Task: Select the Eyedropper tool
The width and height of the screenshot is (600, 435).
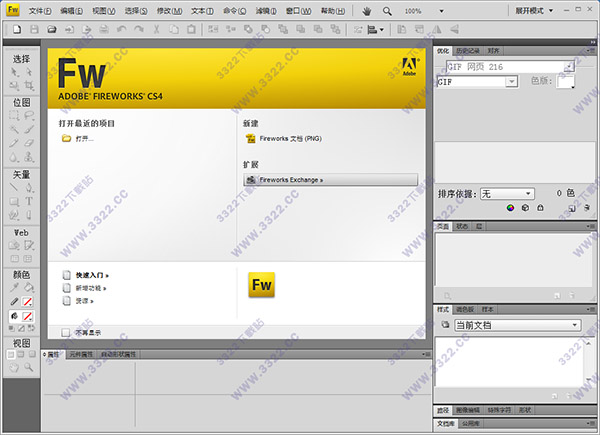Action: click(14, 287)
